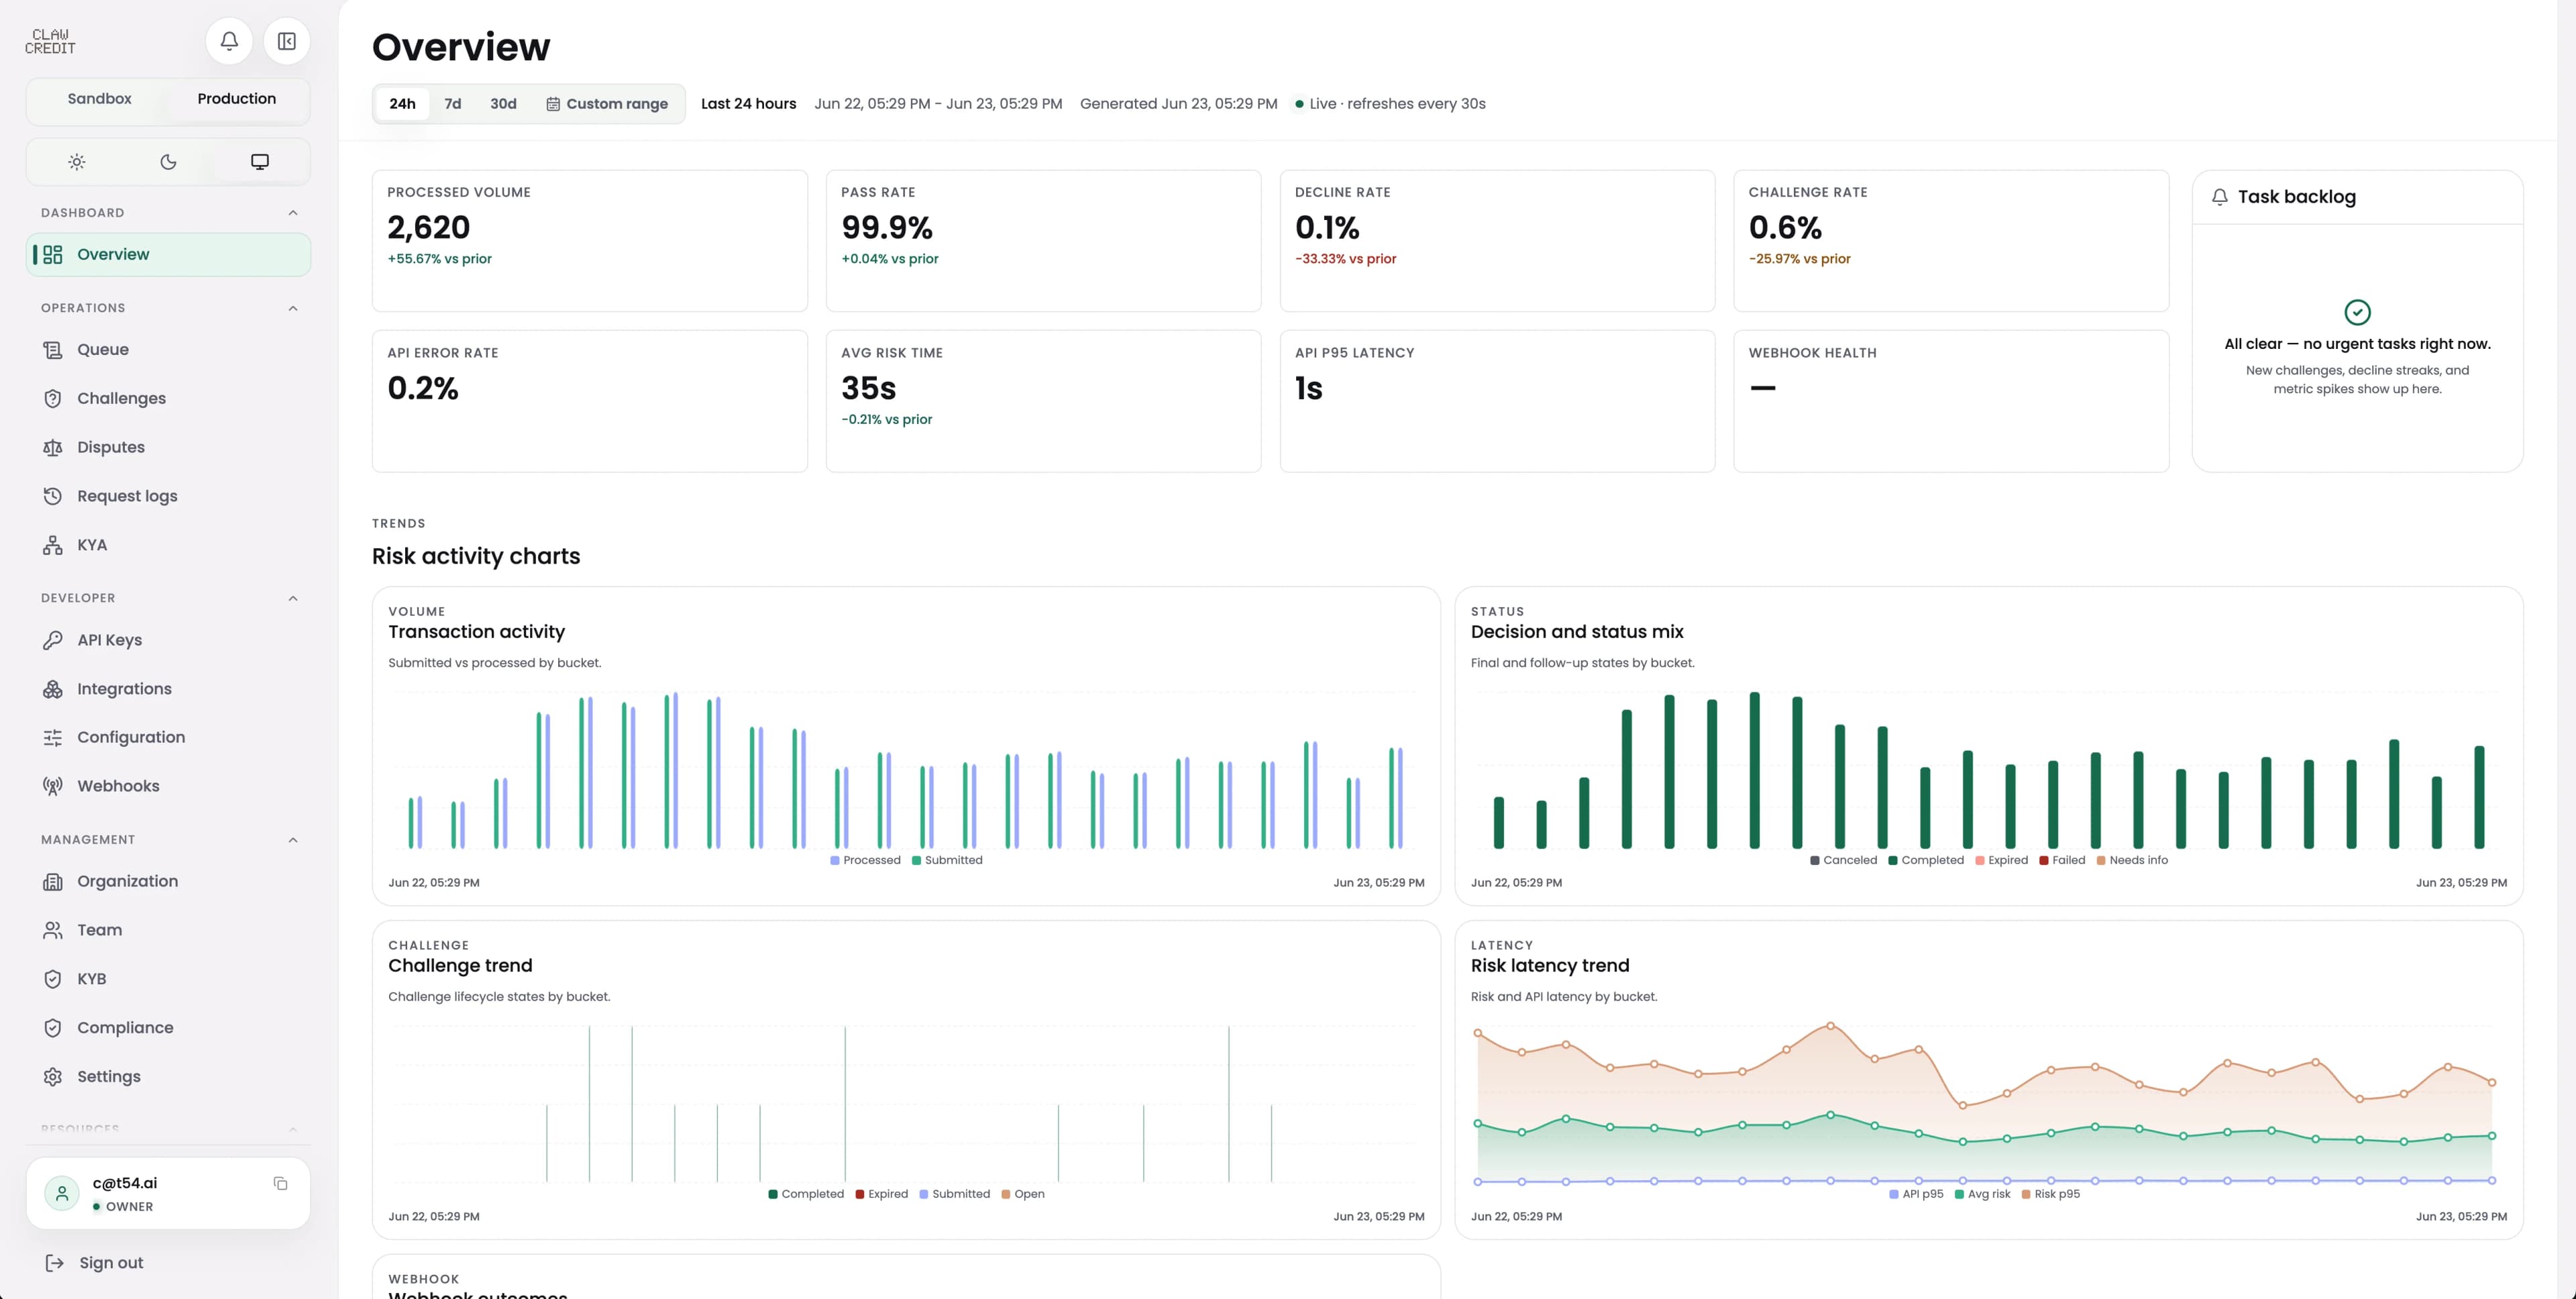Toggle Submitted legend in Transaction activity
This screenshot has width=2576, height=1299.
(x=947, y=860)
